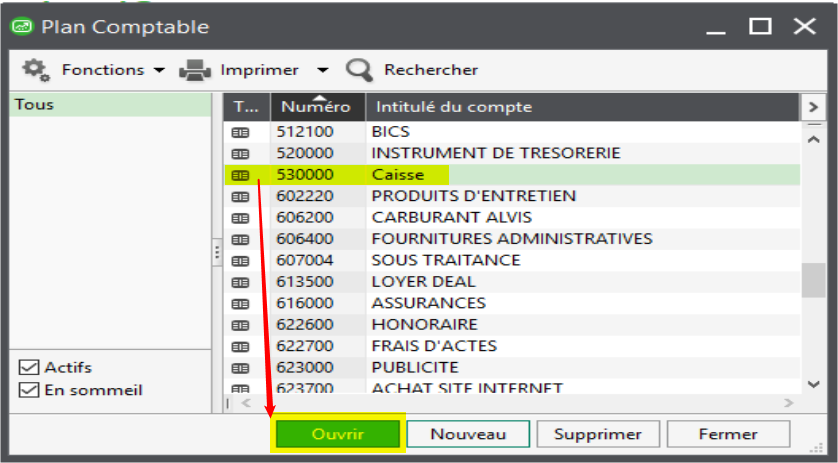Click the Intitulé du compte column header
The width and height of the screenshot is (838, 463).
(x=580, y=107)
